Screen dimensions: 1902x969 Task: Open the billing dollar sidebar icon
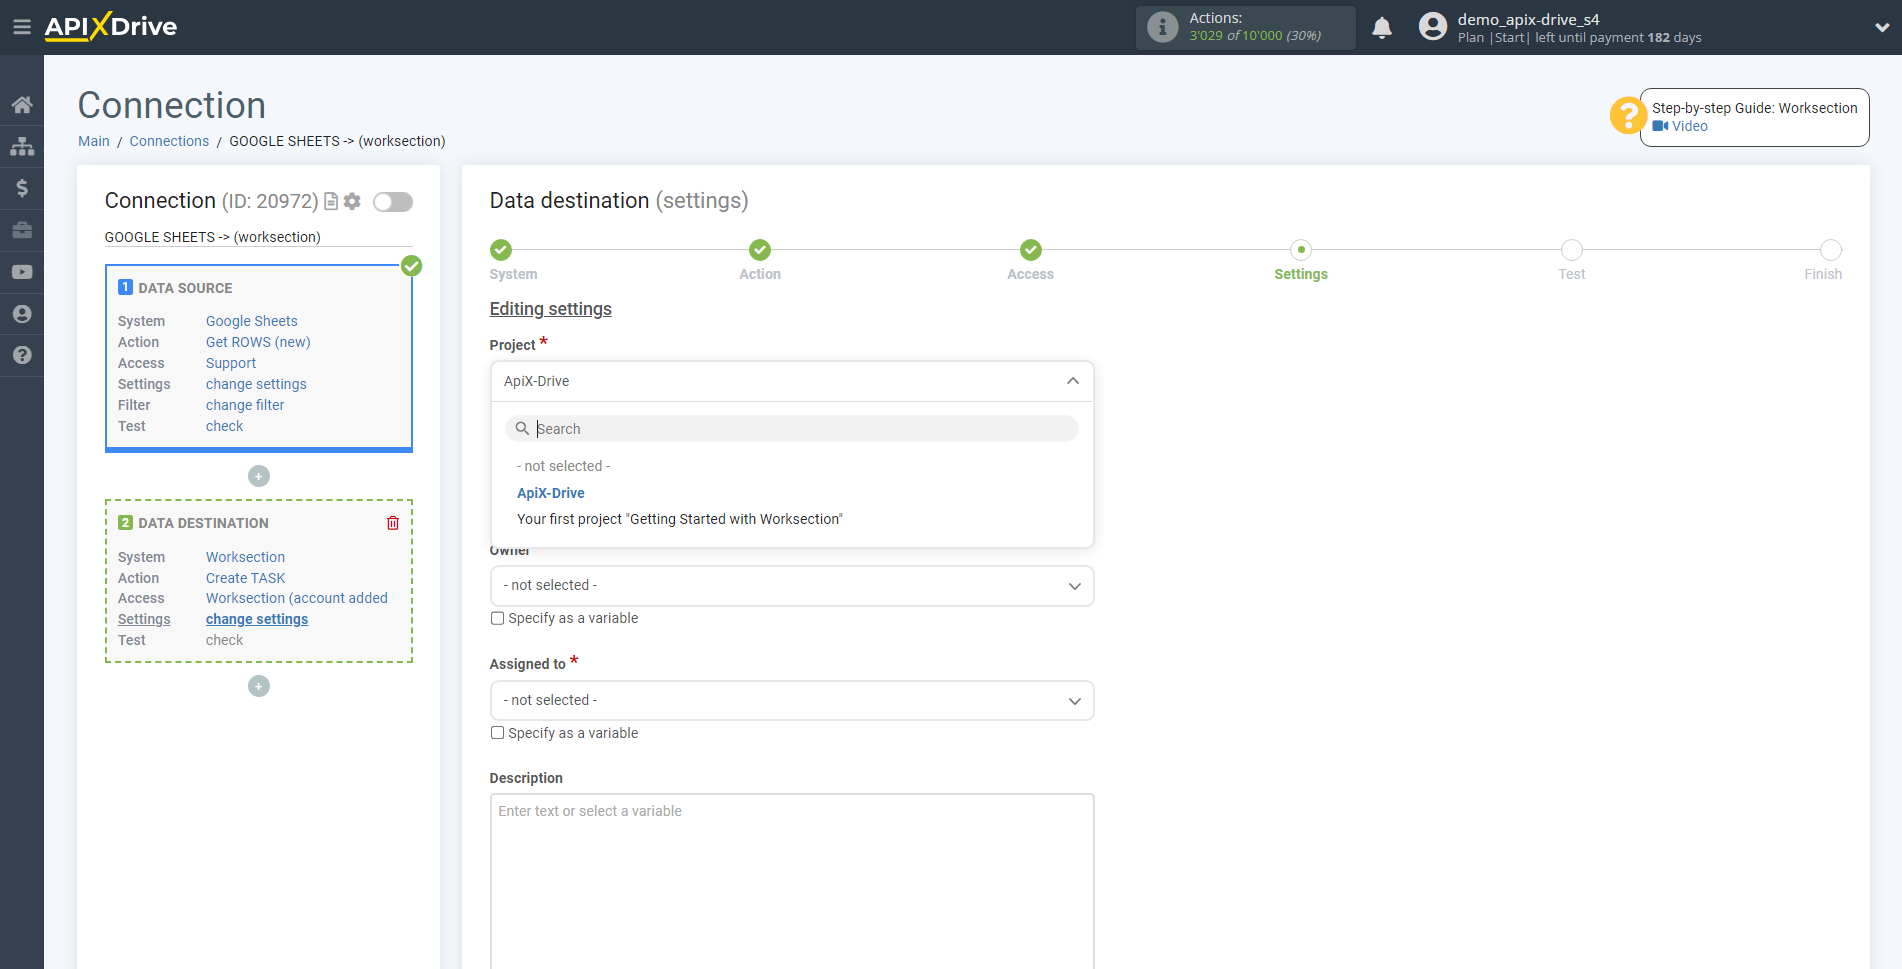click(x=22, y=188)
